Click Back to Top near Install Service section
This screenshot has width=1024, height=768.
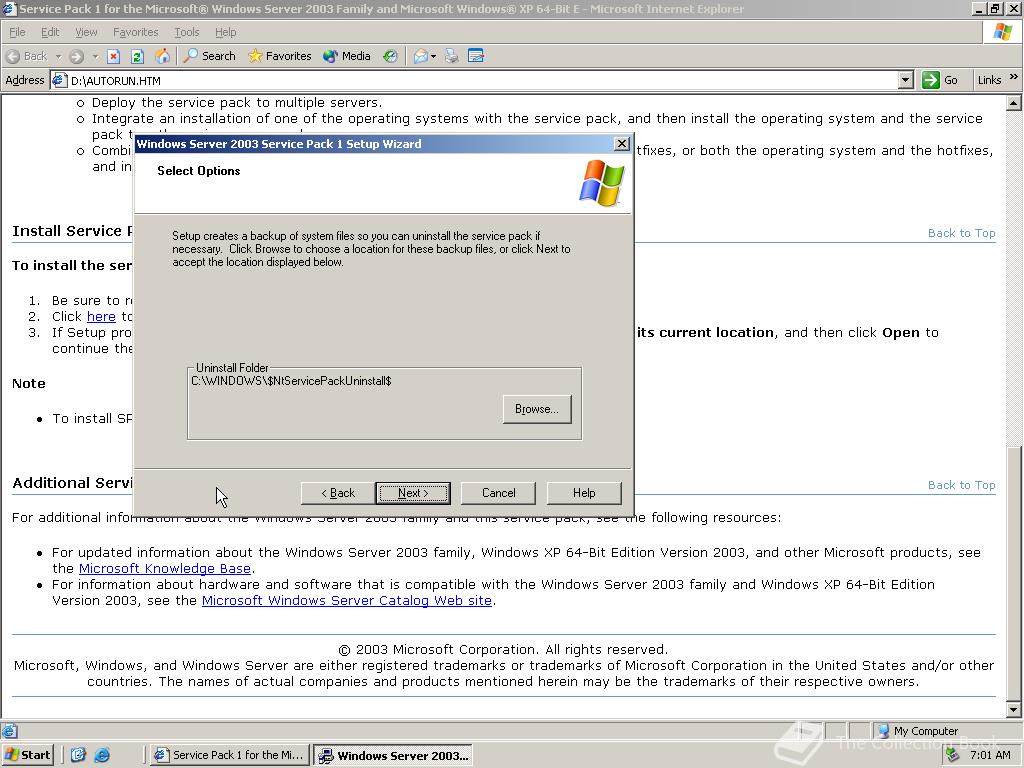tap(961, 233)
